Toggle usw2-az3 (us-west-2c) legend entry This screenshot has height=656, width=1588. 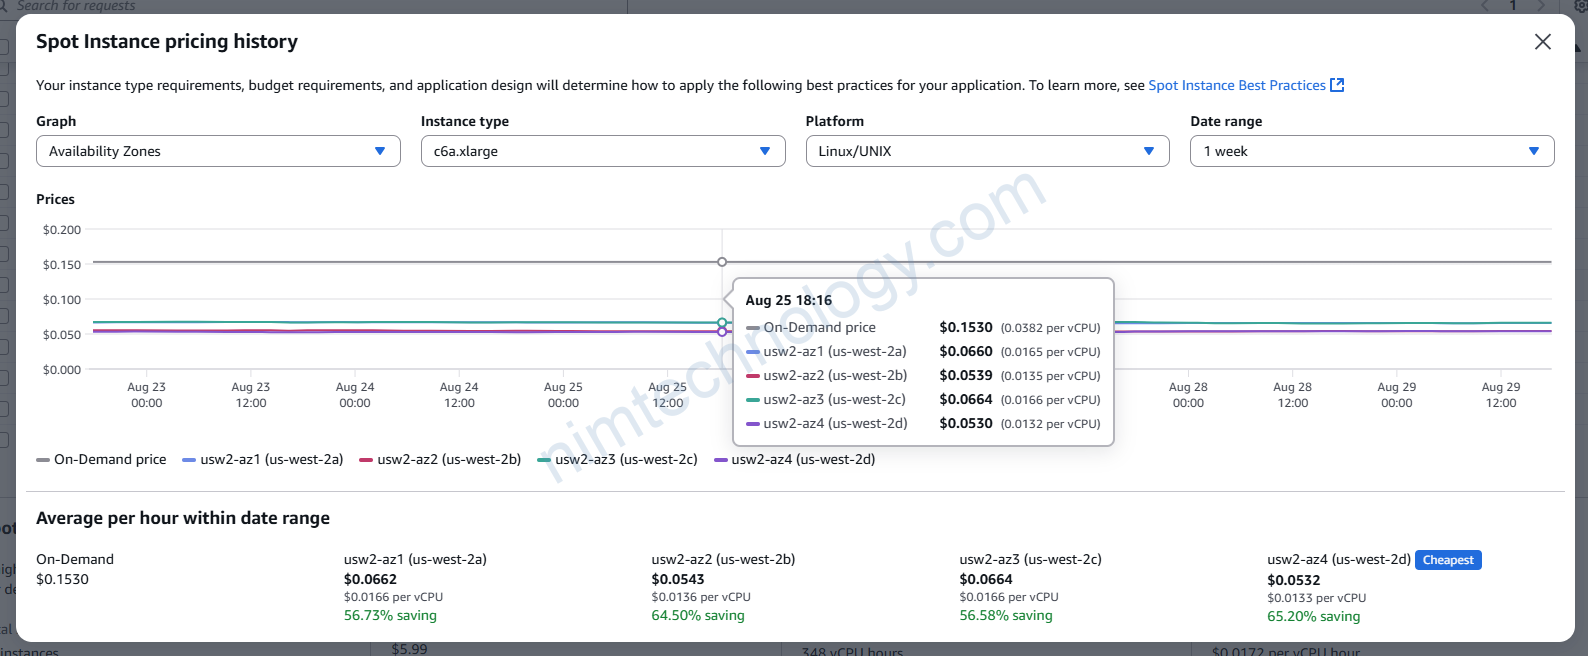(617, 459)
